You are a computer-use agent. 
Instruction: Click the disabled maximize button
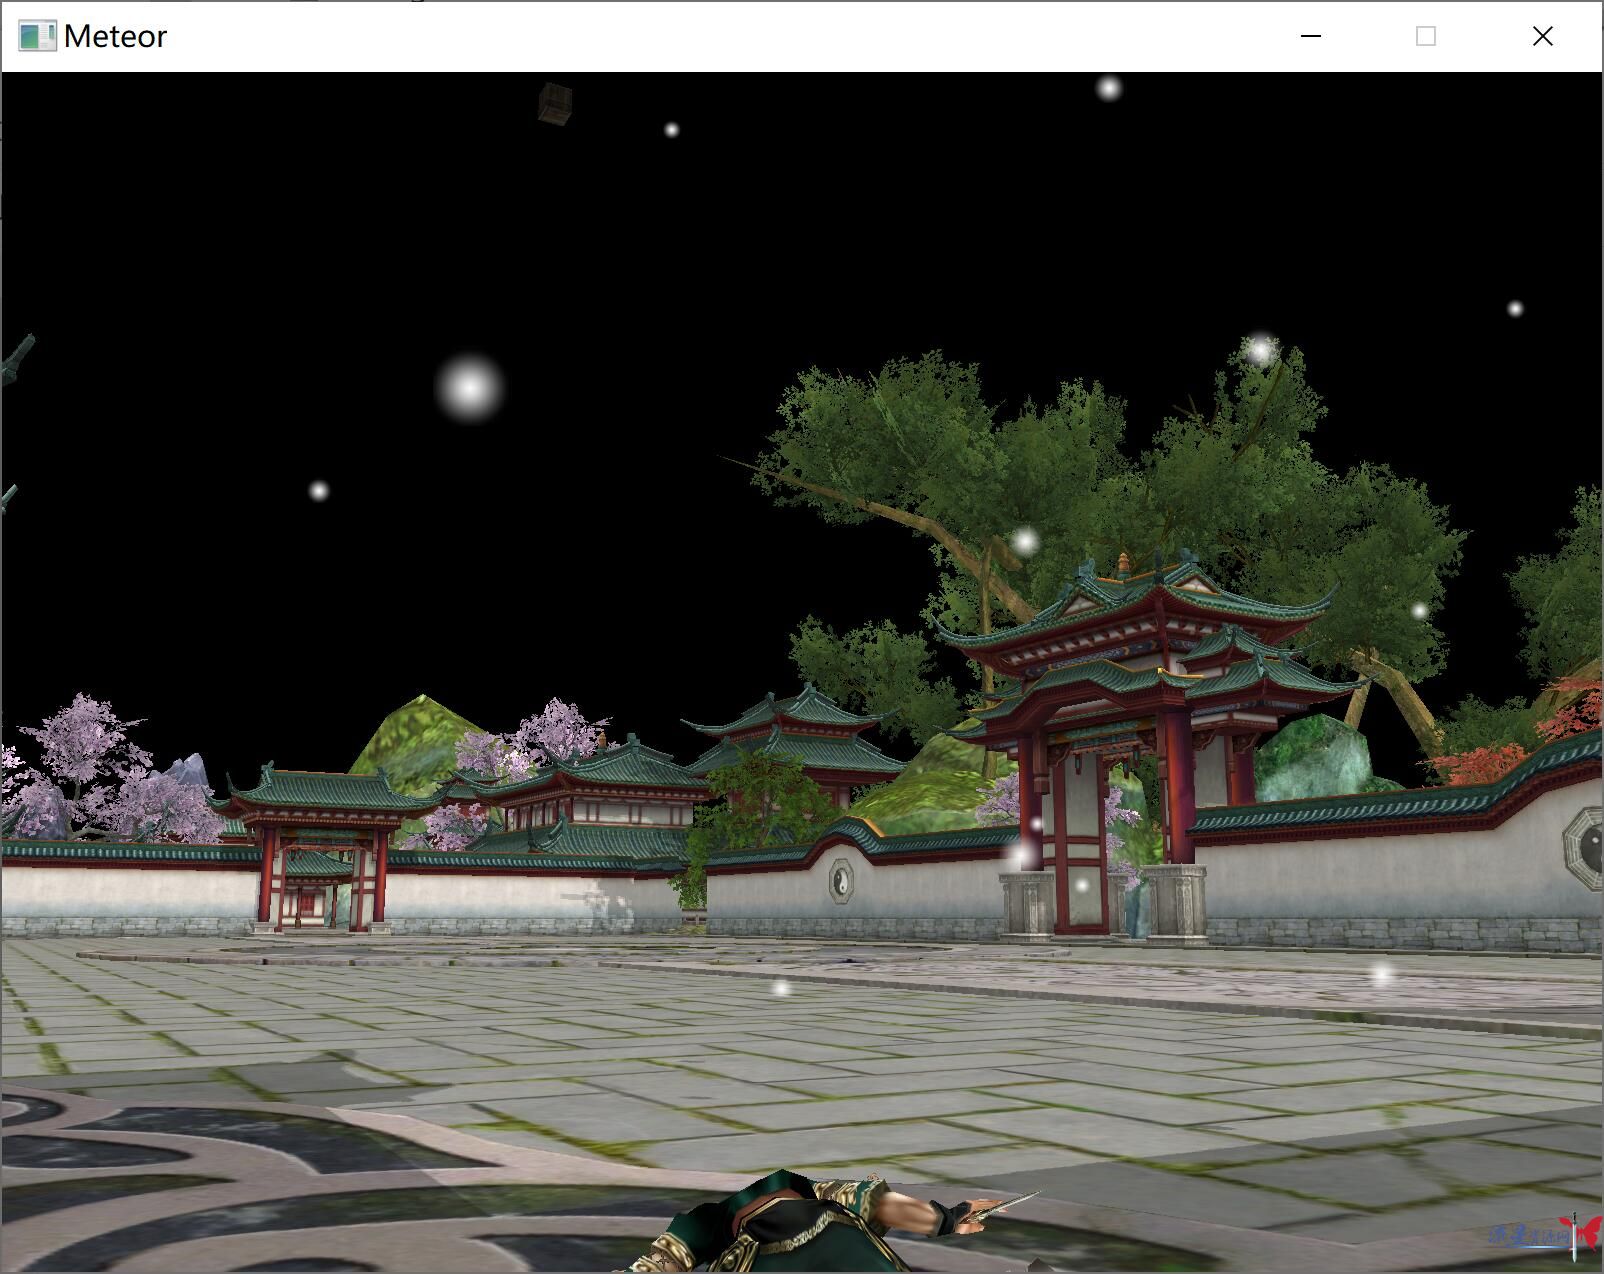(x=1426, y=36)
